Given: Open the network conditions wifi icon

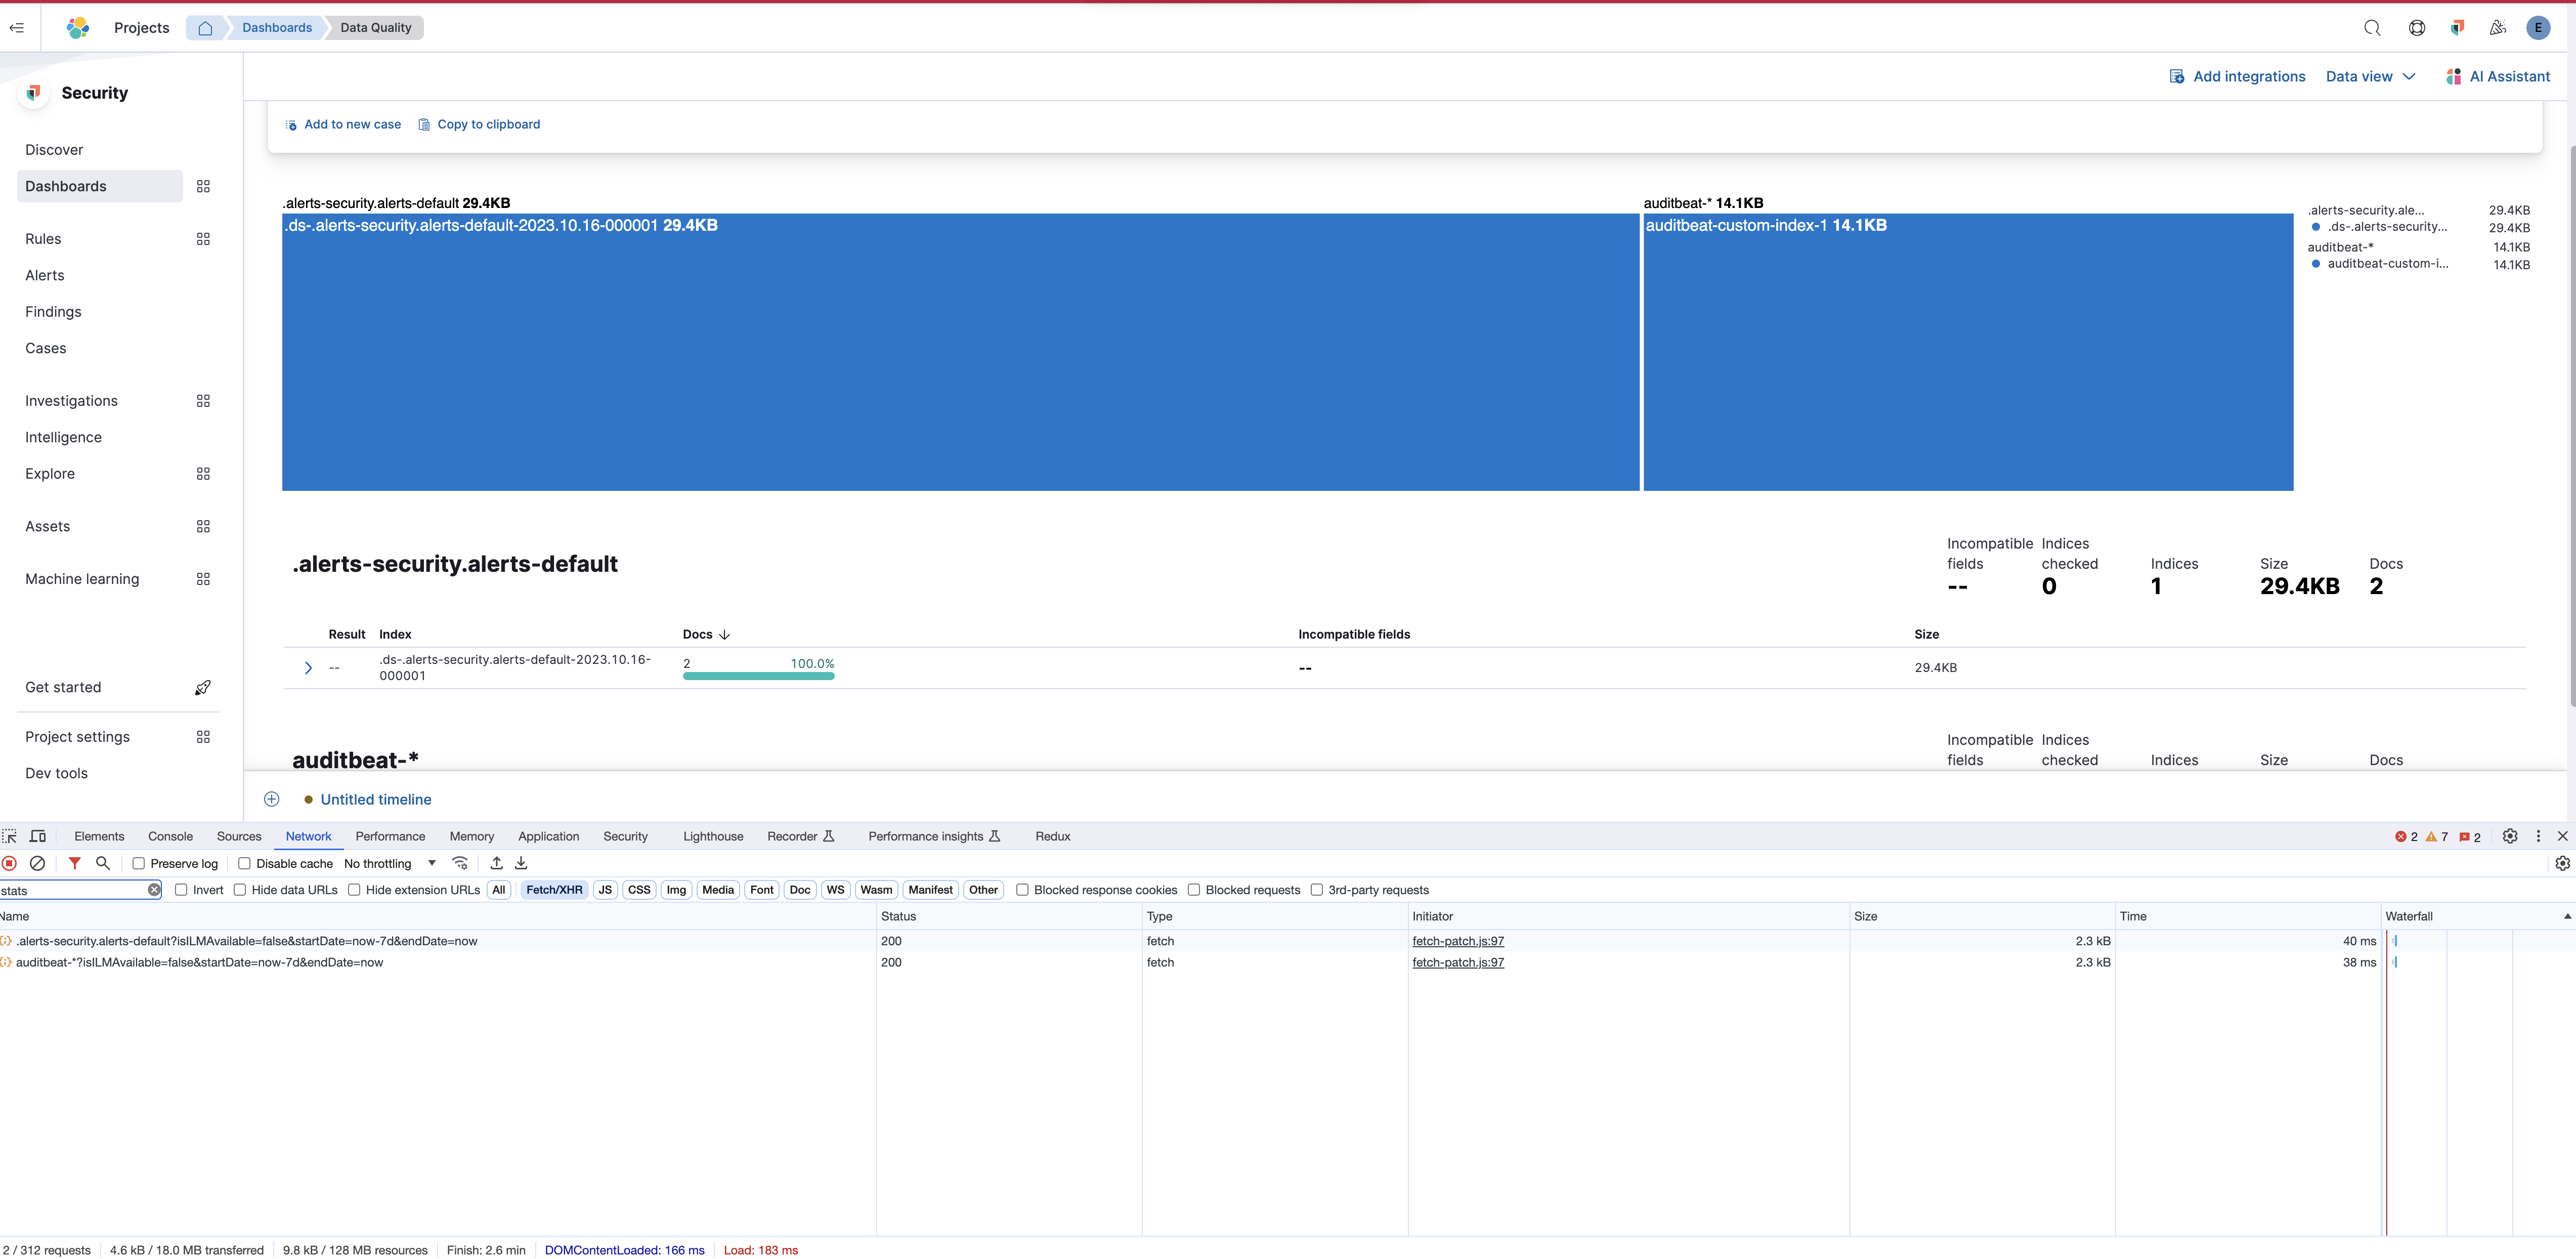Looking at the screenshot, I should [x=460, y=863].
